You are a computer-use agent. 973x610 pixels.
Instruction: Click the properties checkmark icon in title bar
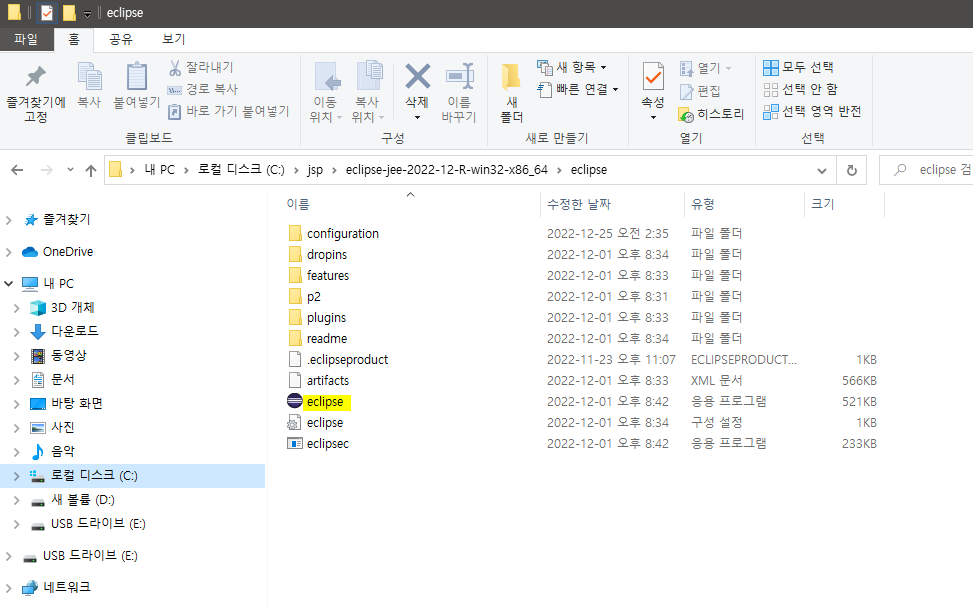point(47,12)
